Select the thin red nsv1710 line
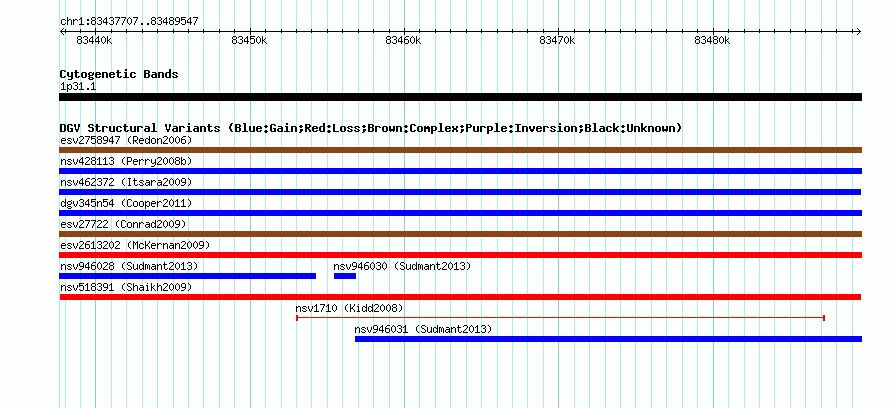Image resolution: width=890 pixels, height=408 pixels. 560,318
